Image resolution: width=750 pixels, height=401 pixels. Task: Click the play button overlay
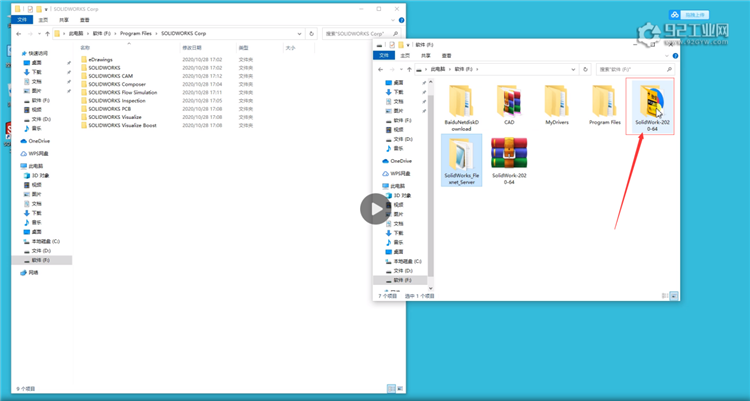coord(375,209)
